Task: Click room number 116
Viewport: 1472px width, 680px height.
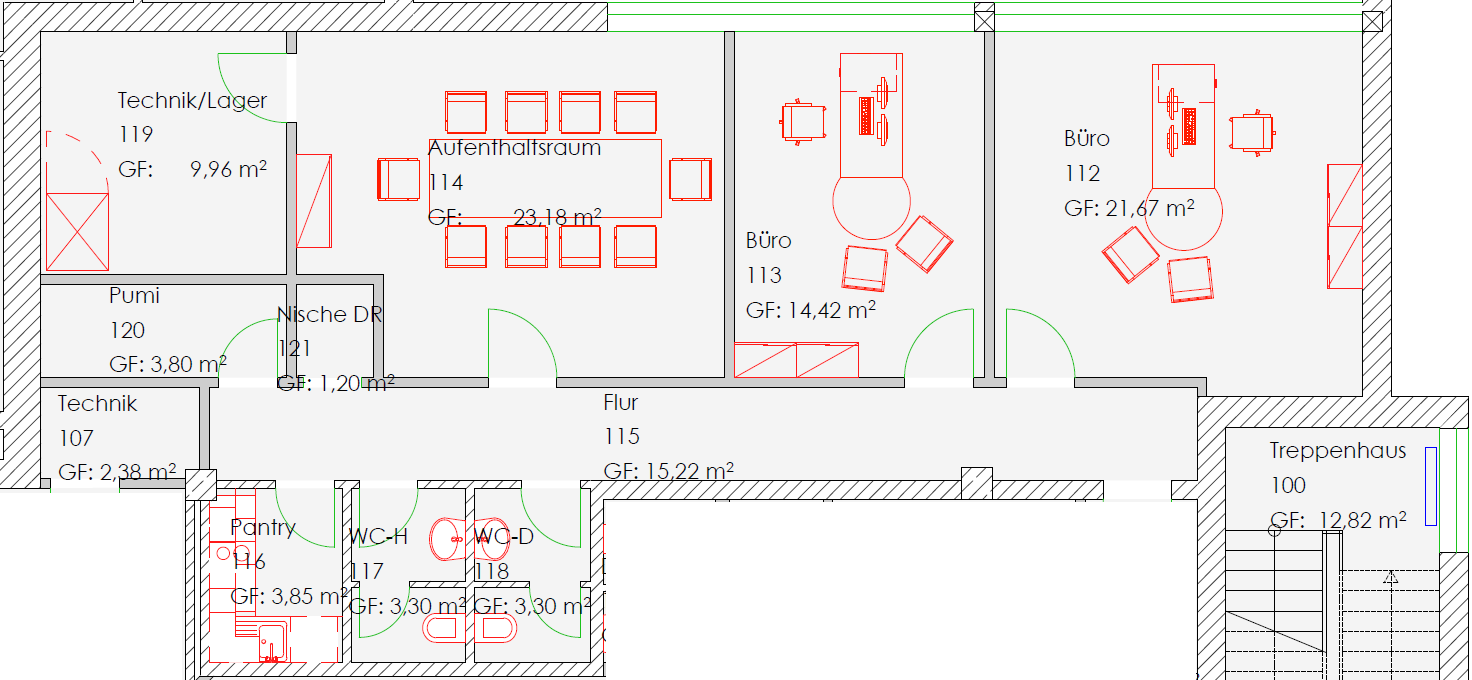Action: [x=249, y=562]
